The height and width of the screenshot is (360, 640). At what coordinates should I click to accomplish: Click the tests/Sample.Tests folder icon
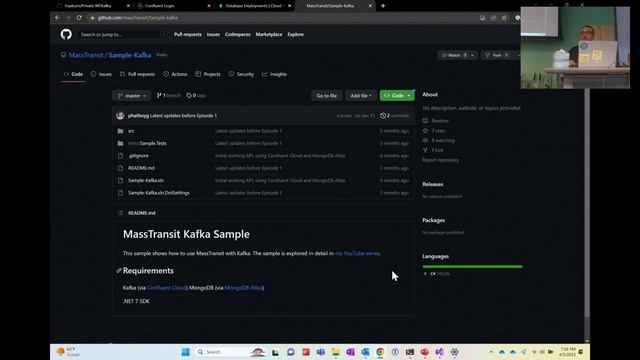(x=120, y=143)
